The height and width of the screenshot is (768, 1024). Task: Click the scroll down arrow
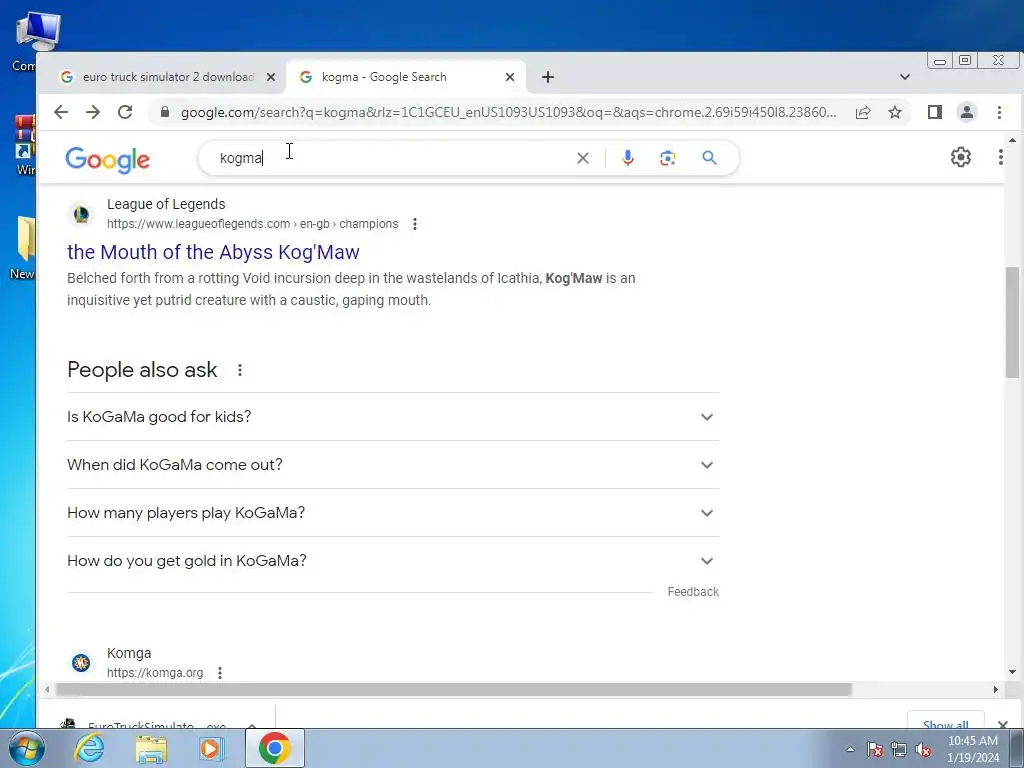pos(1012,672)
